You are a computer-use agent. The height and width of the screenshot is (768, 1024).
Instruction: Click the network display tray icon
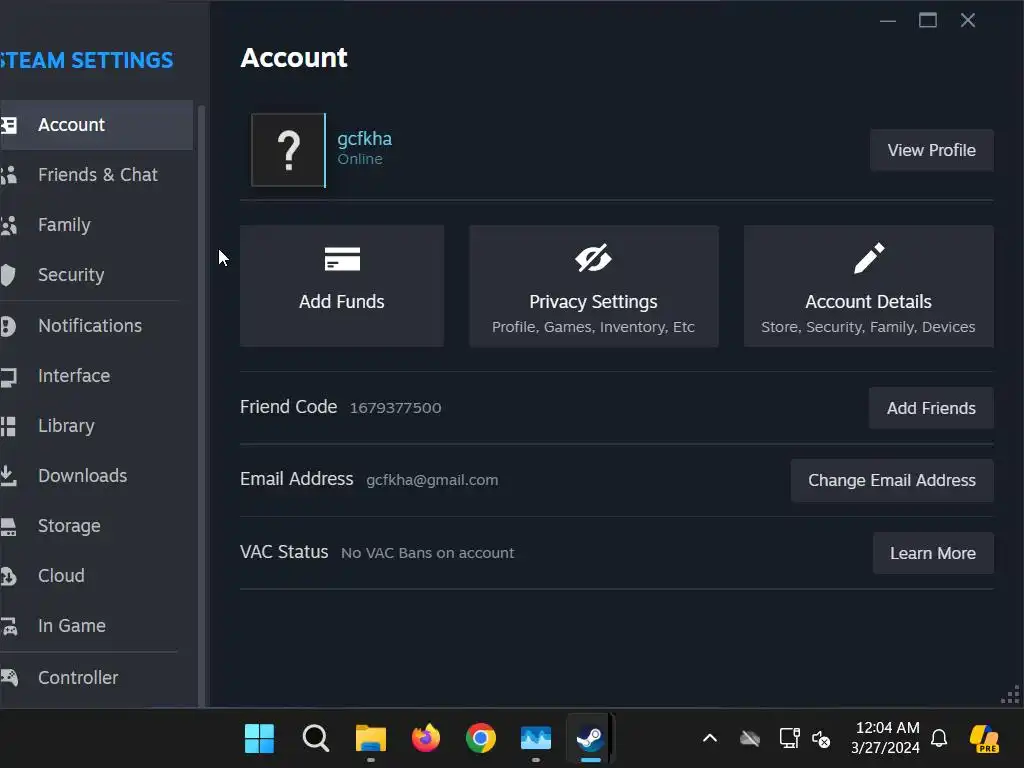[790, 738]
